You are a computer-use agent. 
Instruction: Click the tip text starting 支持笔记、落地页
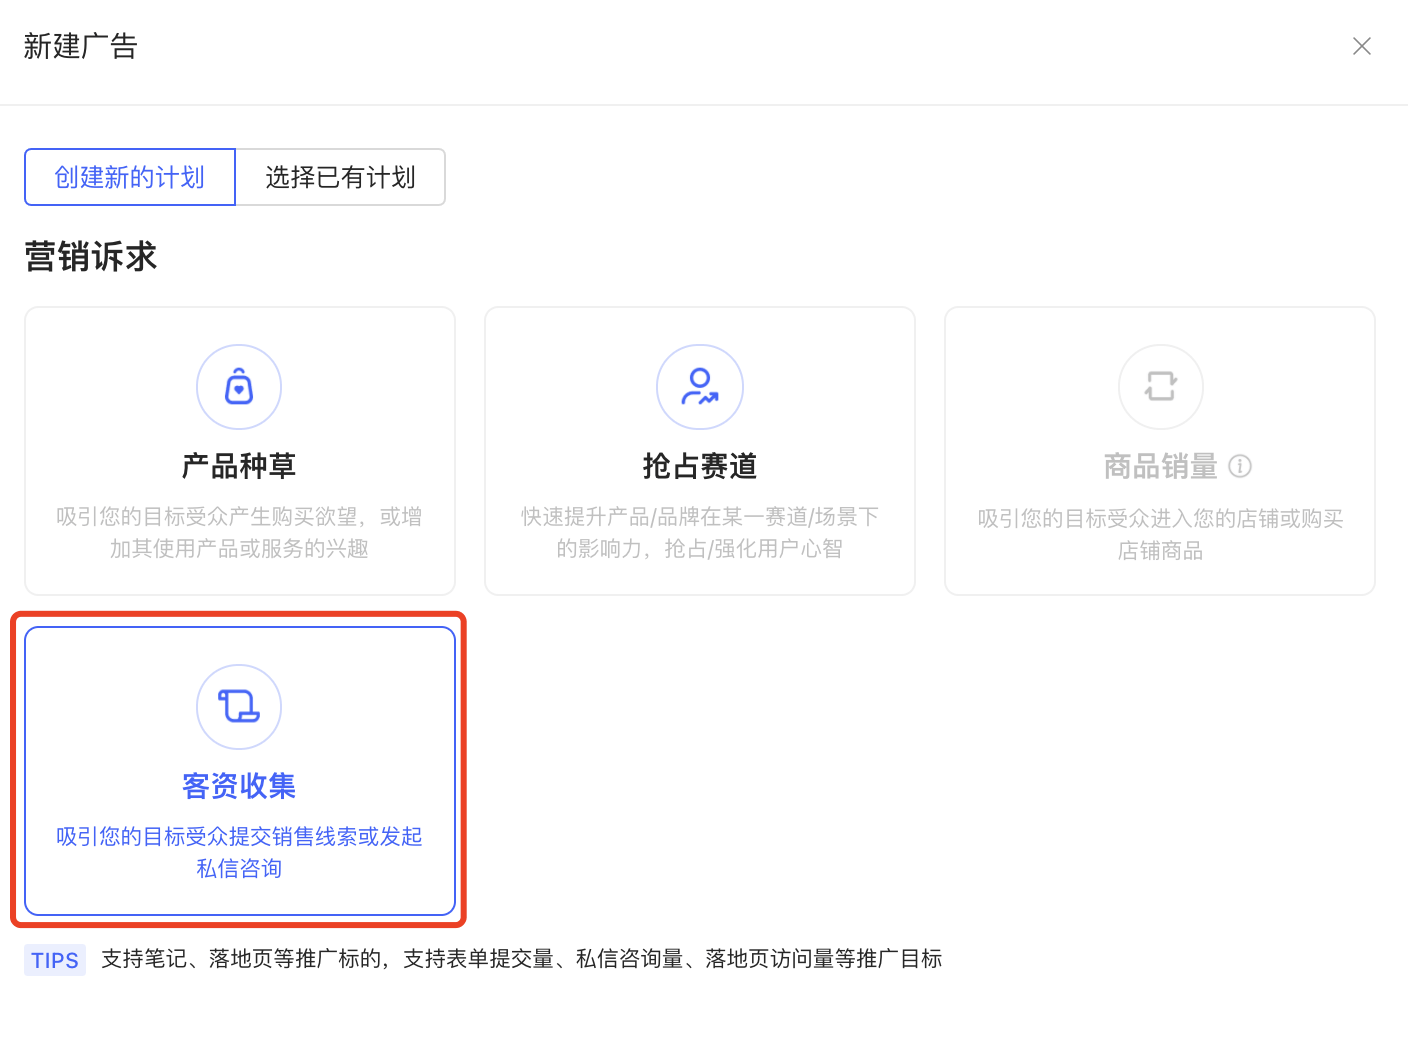click(x=522, y=959)
